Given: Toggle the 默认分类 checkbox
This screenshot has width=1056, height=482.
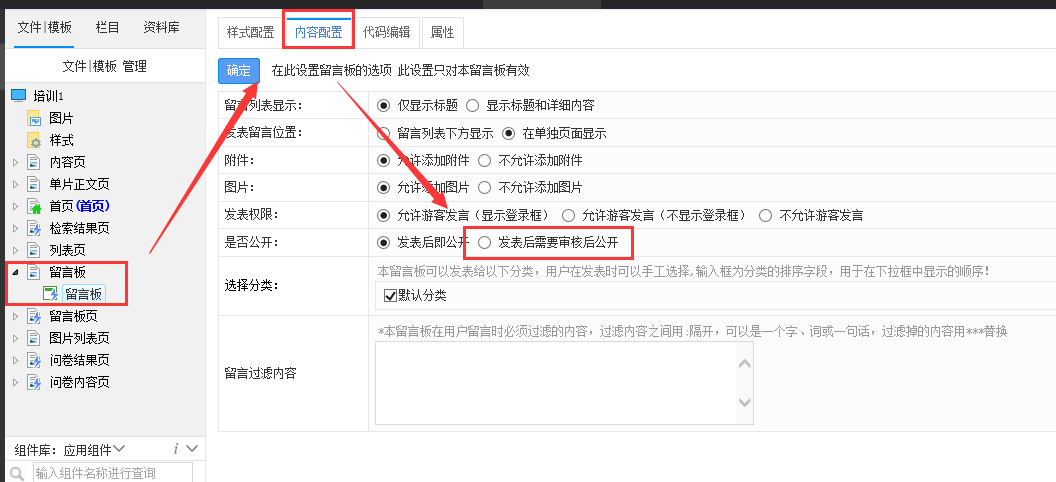Looking at the screenshot, I should pyautogui.click(x=390, y=295).
